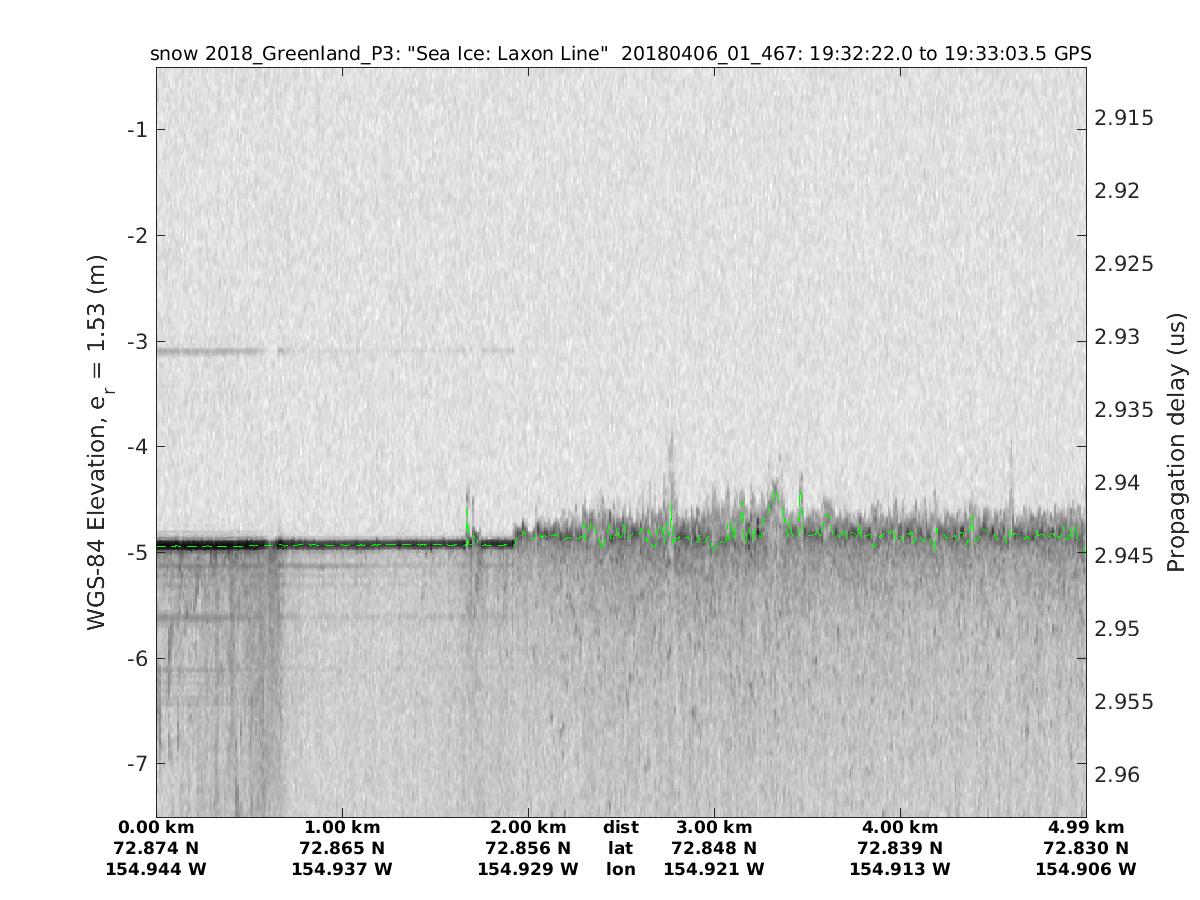Image resolution: width=1200 pixels, height=900 pixels.
Task: Select the -3 elevation tick label
Action: [135, 341]
